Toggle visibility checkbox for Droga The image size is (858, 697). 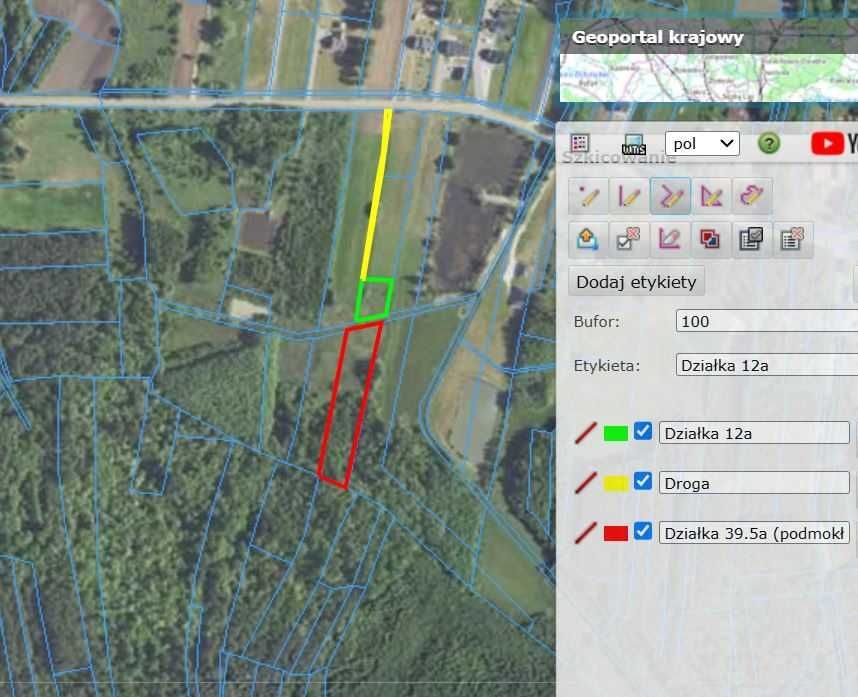tap(643, 481)
